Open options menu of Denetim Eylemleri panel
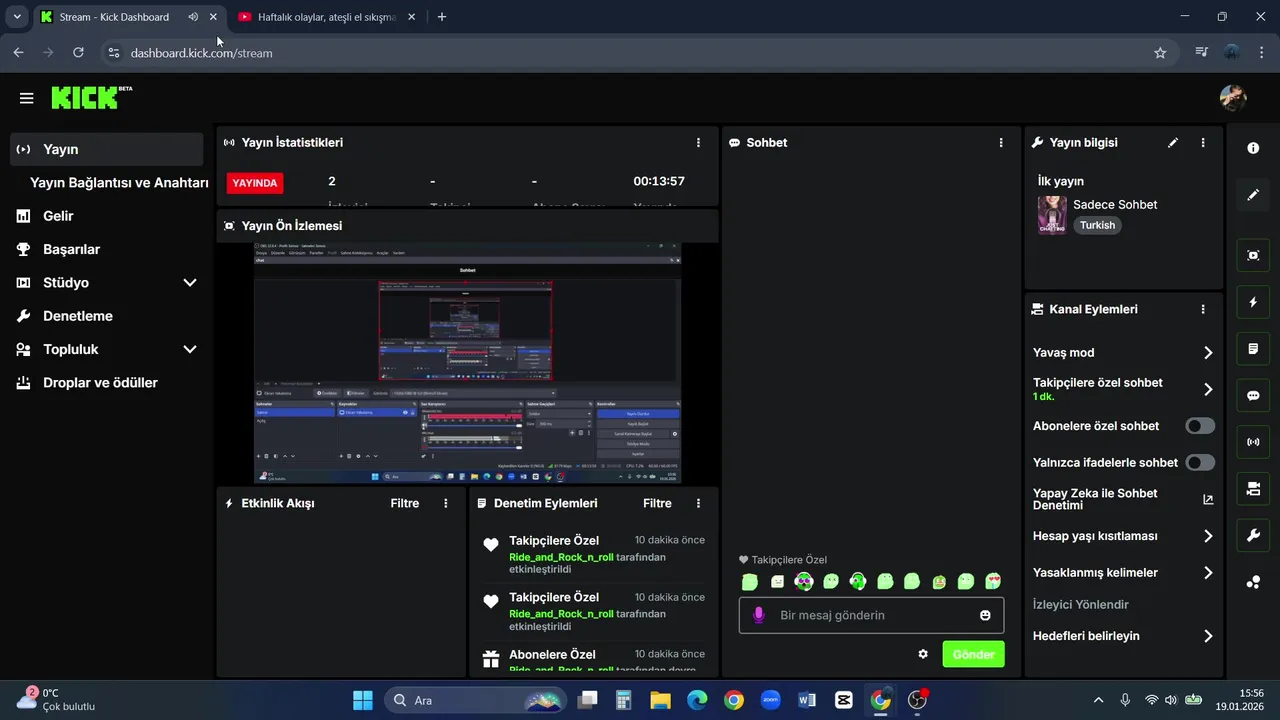The height and width of the screenshot is (720, 1280). tap(698, 504)
